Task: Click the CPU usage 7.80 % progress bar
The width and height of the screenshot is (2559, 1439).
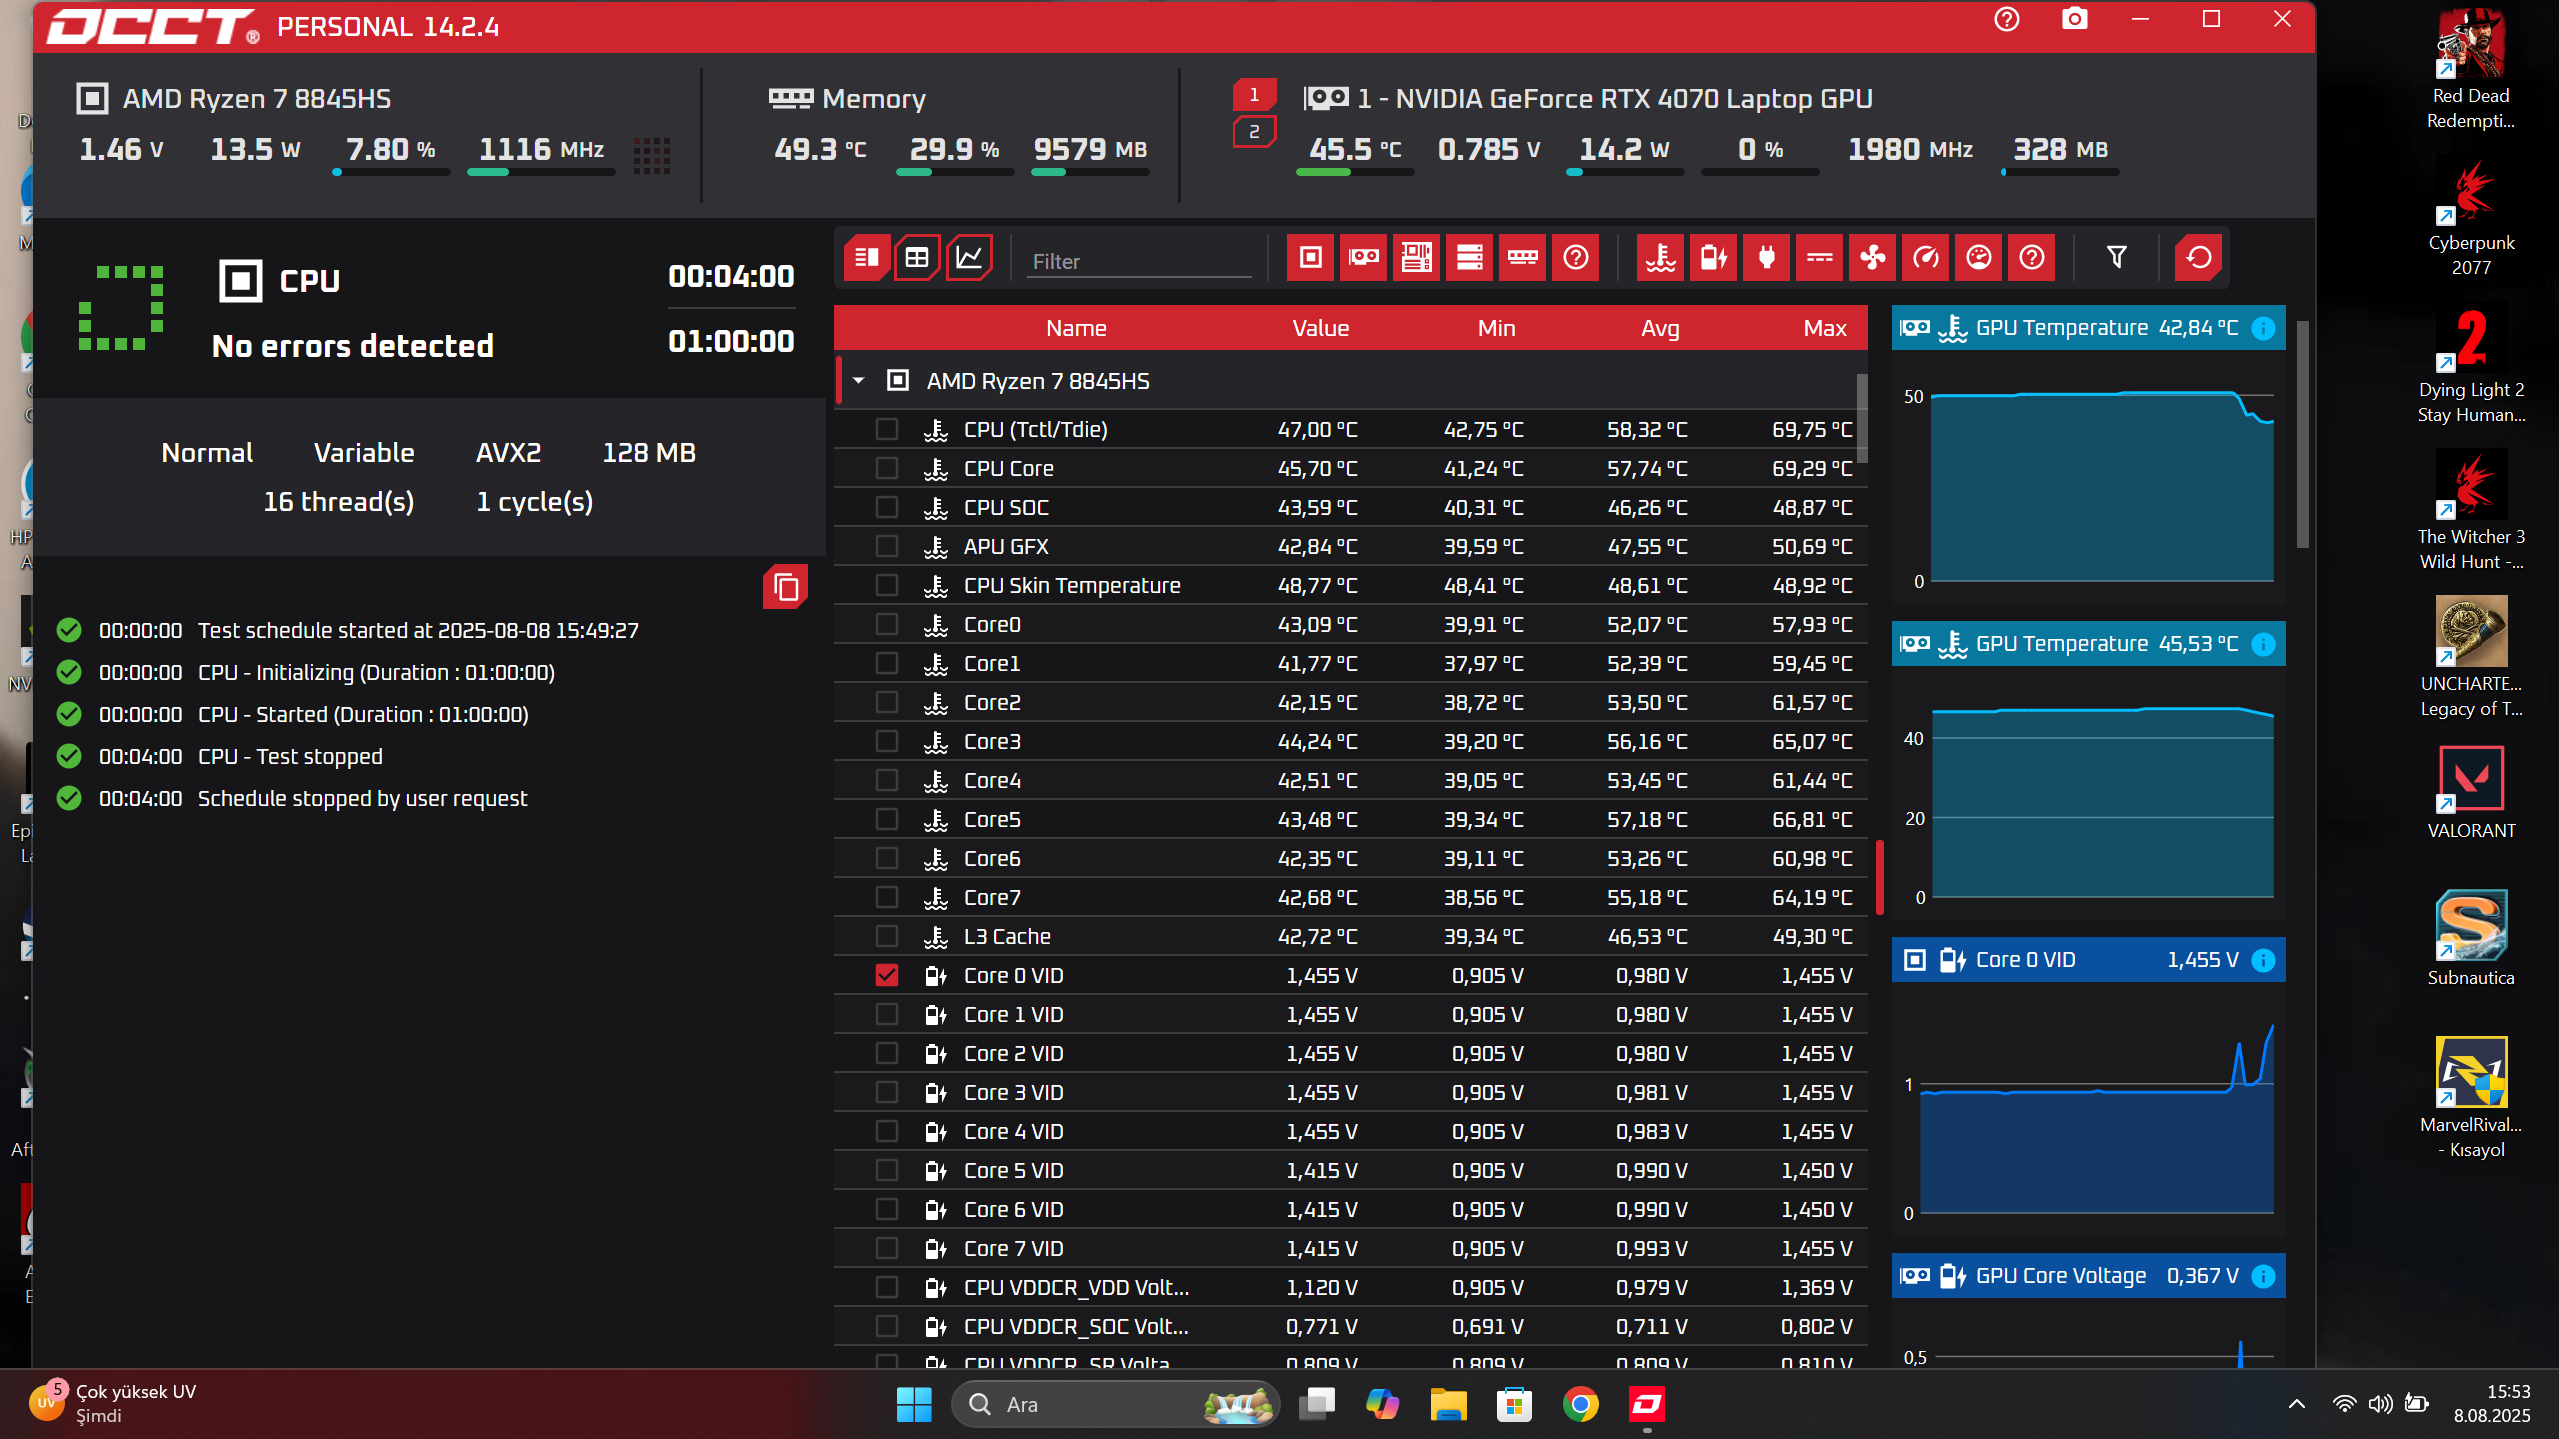Action: coord(391,172)
